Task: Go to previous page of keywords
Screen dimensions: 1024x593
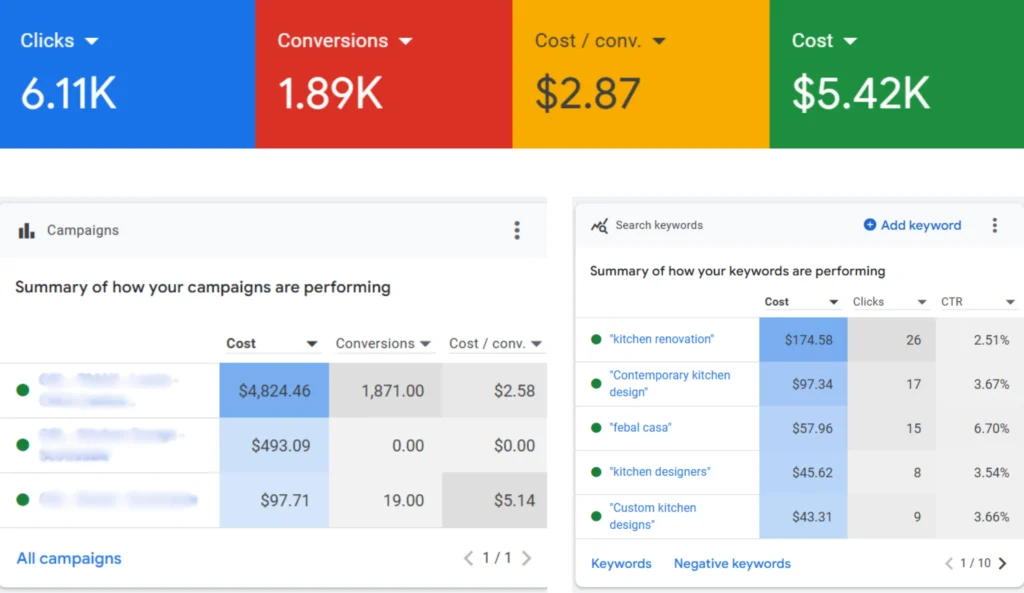Action: (x=949, y=564)
